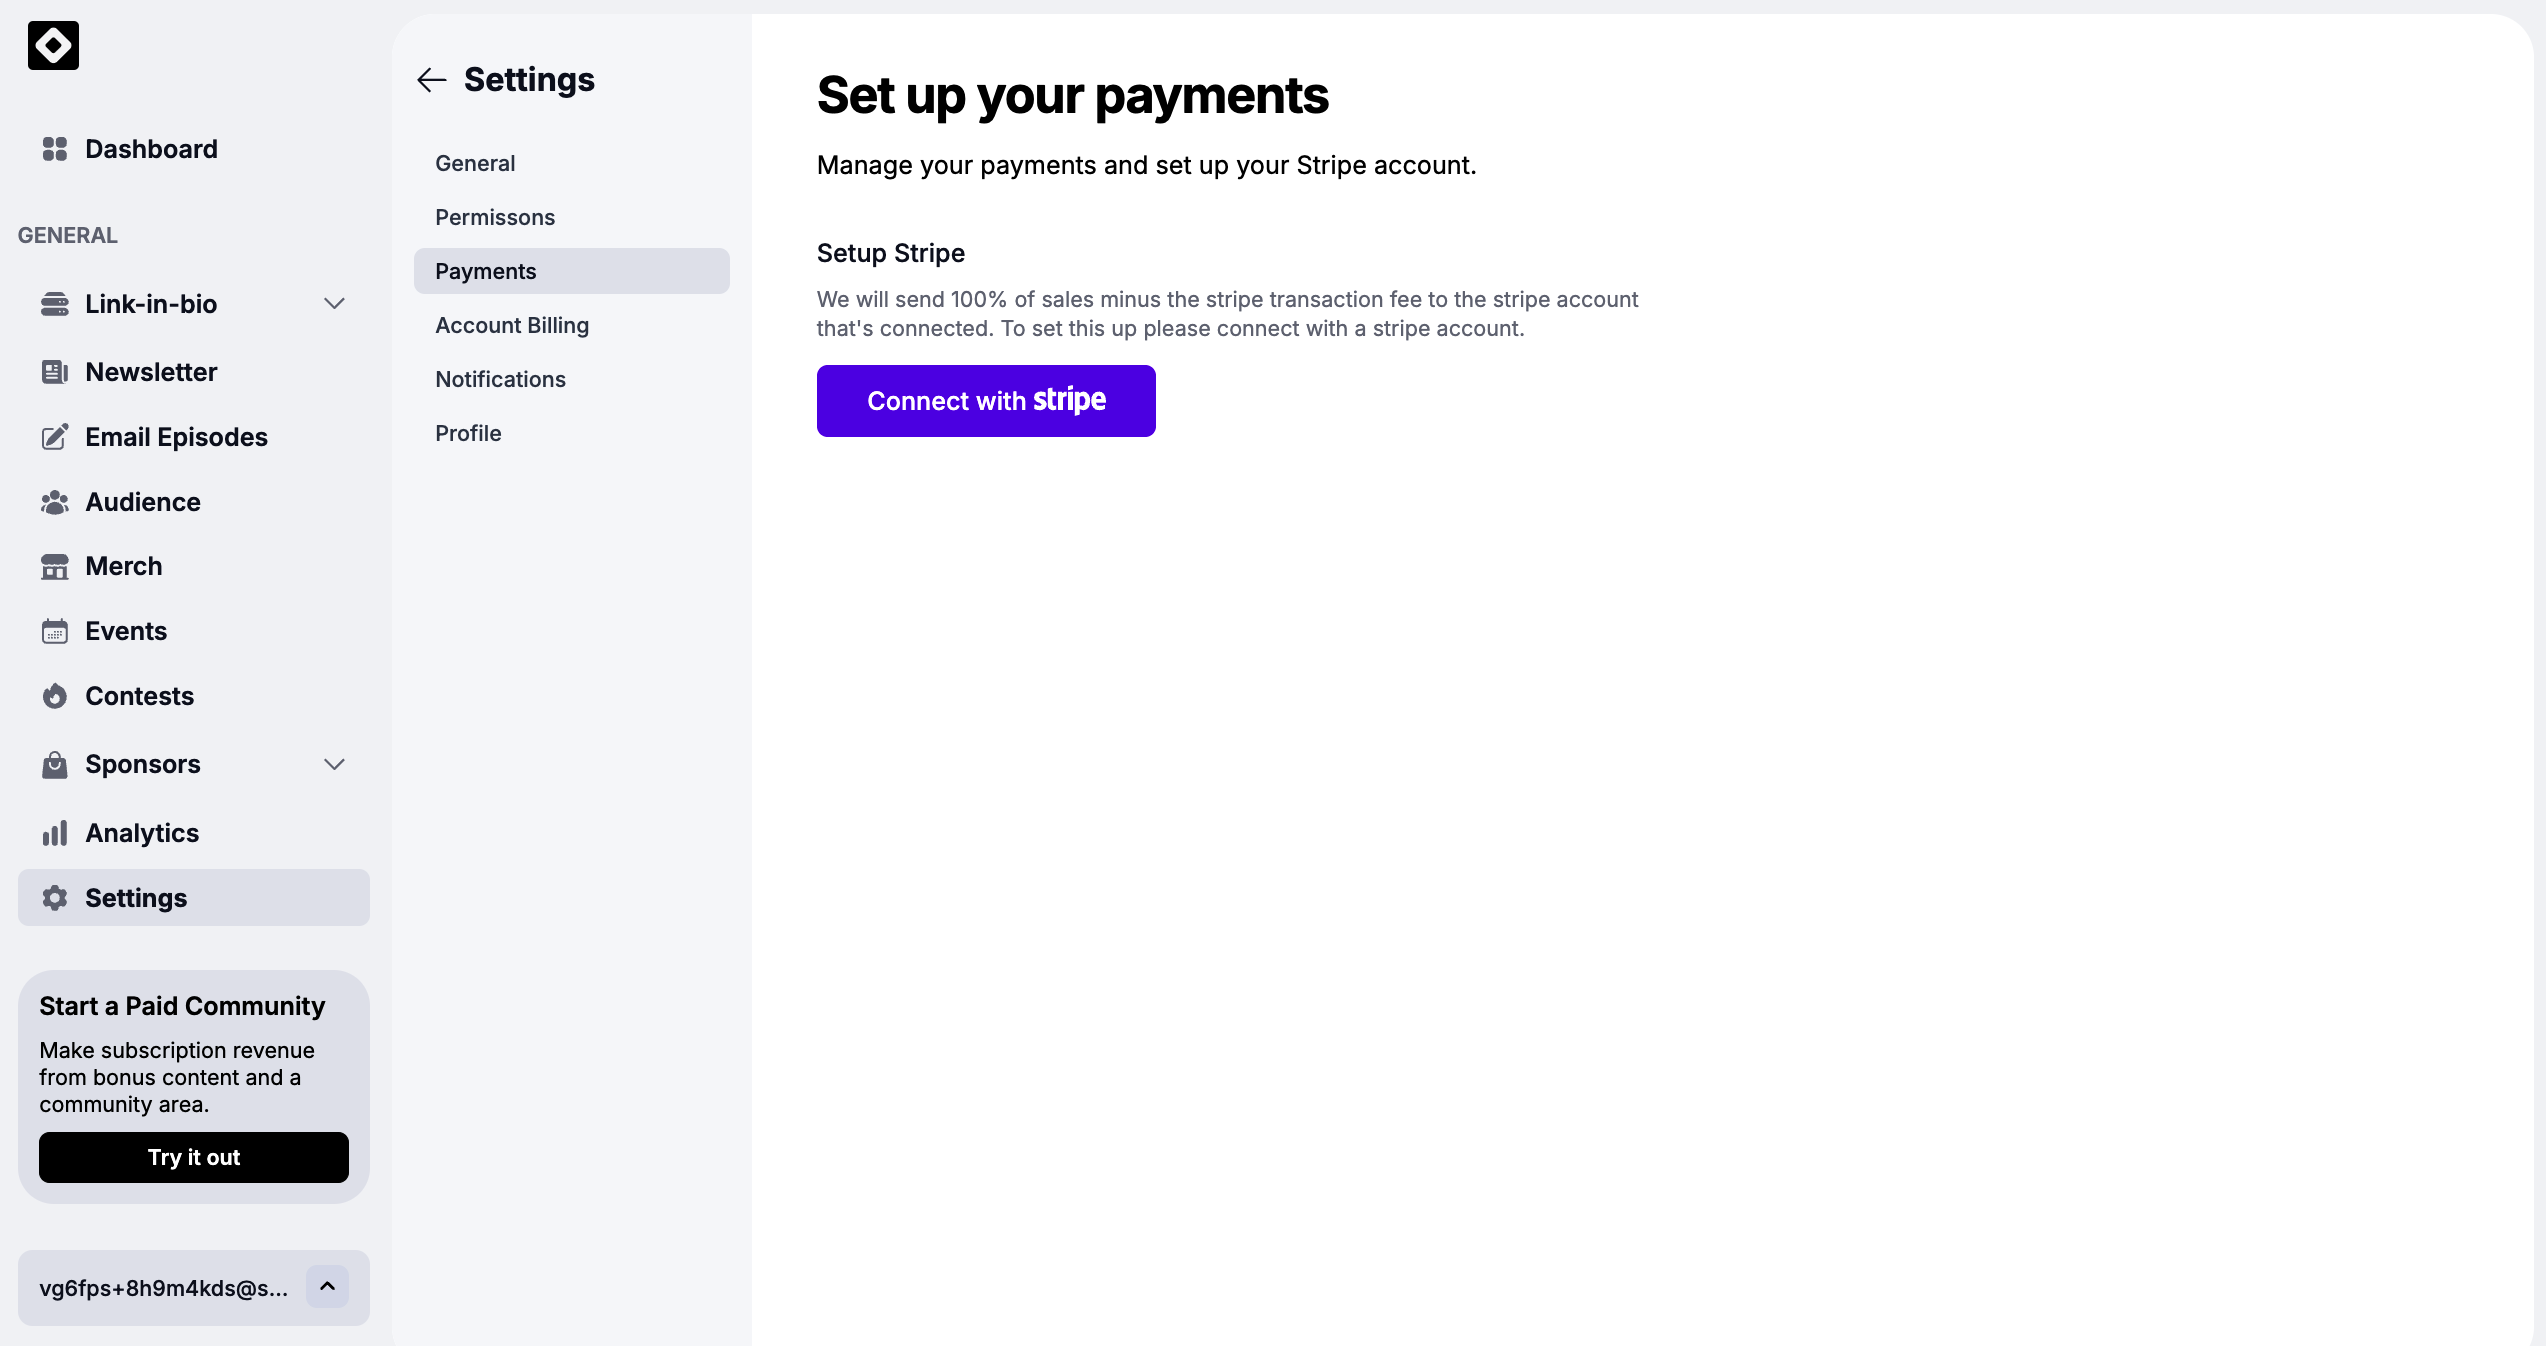Click the Audience people icon

pyautogui.click(x=55, y=502)
